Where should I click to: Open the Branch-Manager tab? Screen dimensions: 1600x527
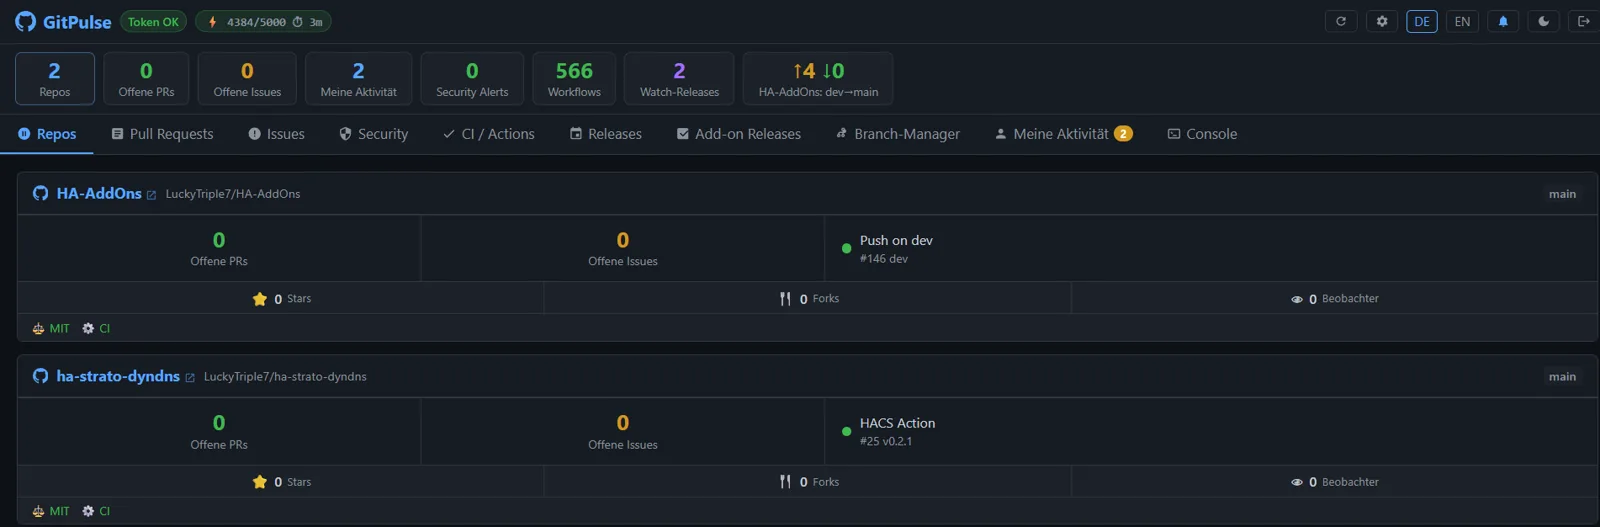pyautogui.click(x=898, y=134)
